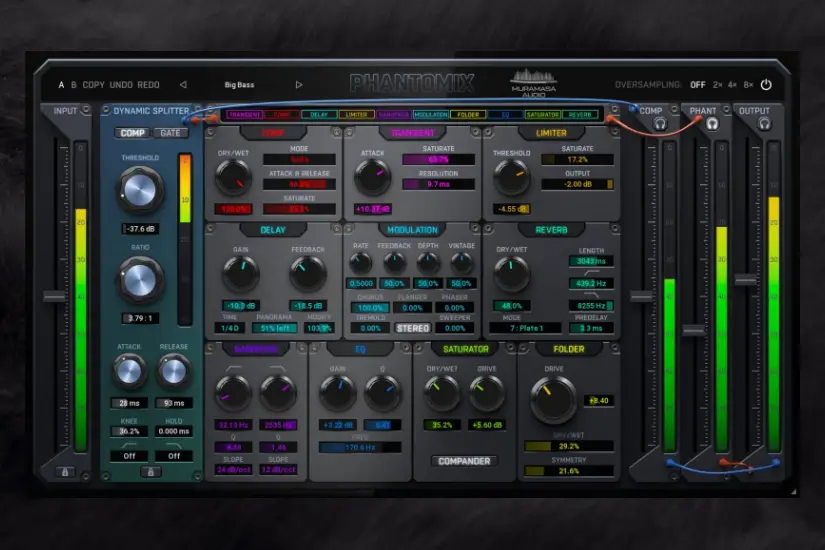Solo COMP channel with headphone icon

[x=660, y=124]
